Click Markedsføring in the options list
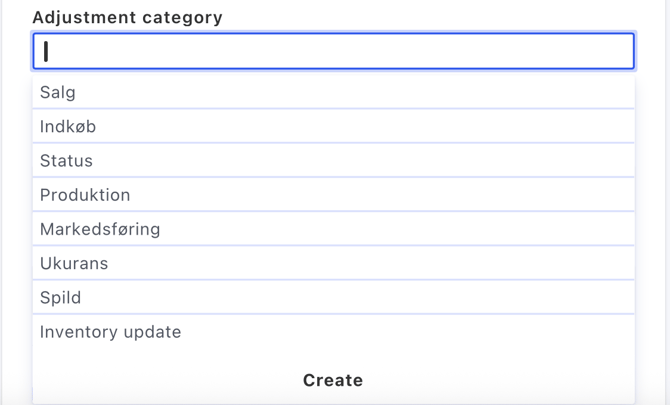The image size is (670, 405). [x=333, y=229]
